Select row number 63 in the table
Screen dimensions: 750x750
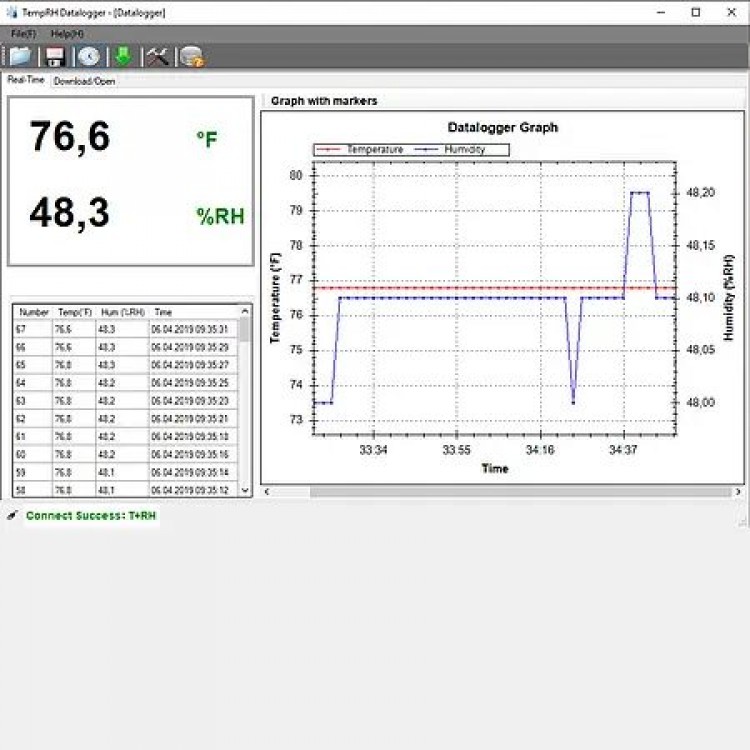tap(126, 401)
